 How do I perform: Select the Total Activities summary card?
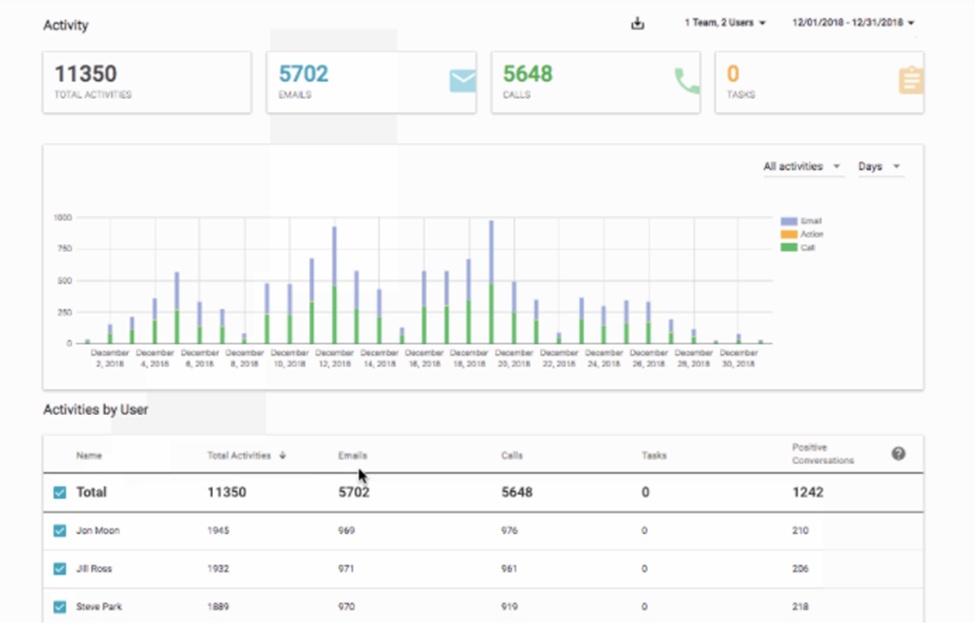(147, 82)
